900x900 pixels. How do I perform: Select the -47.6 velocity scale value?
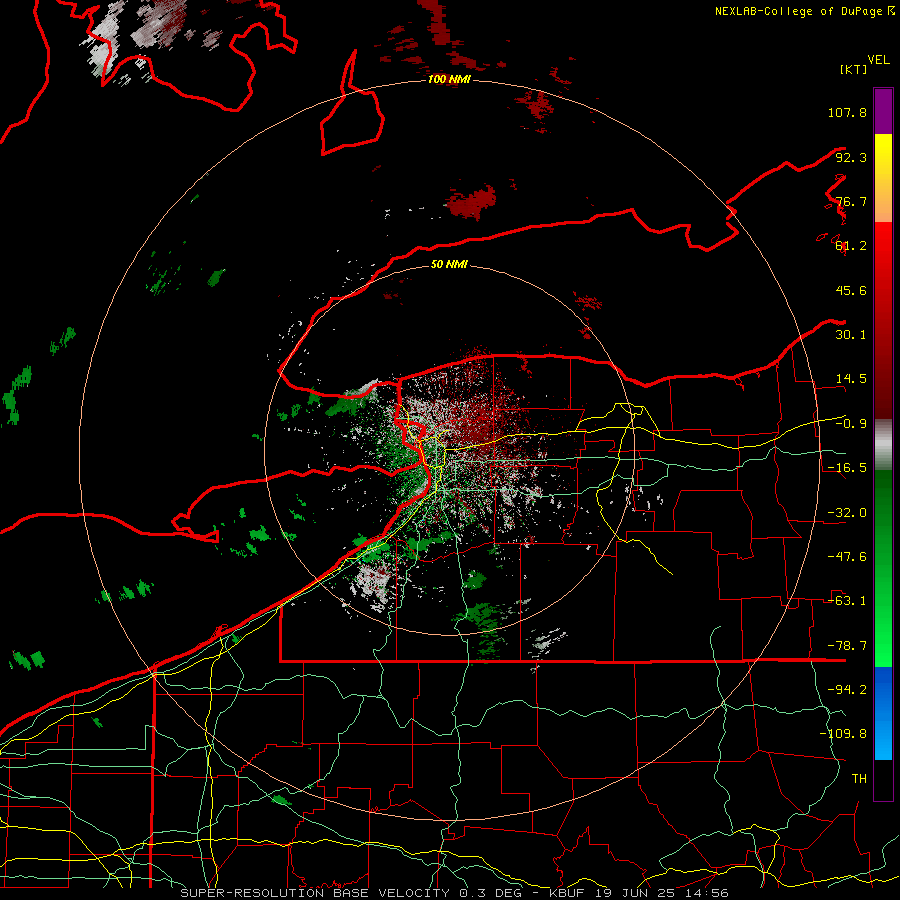coord(847,557)
